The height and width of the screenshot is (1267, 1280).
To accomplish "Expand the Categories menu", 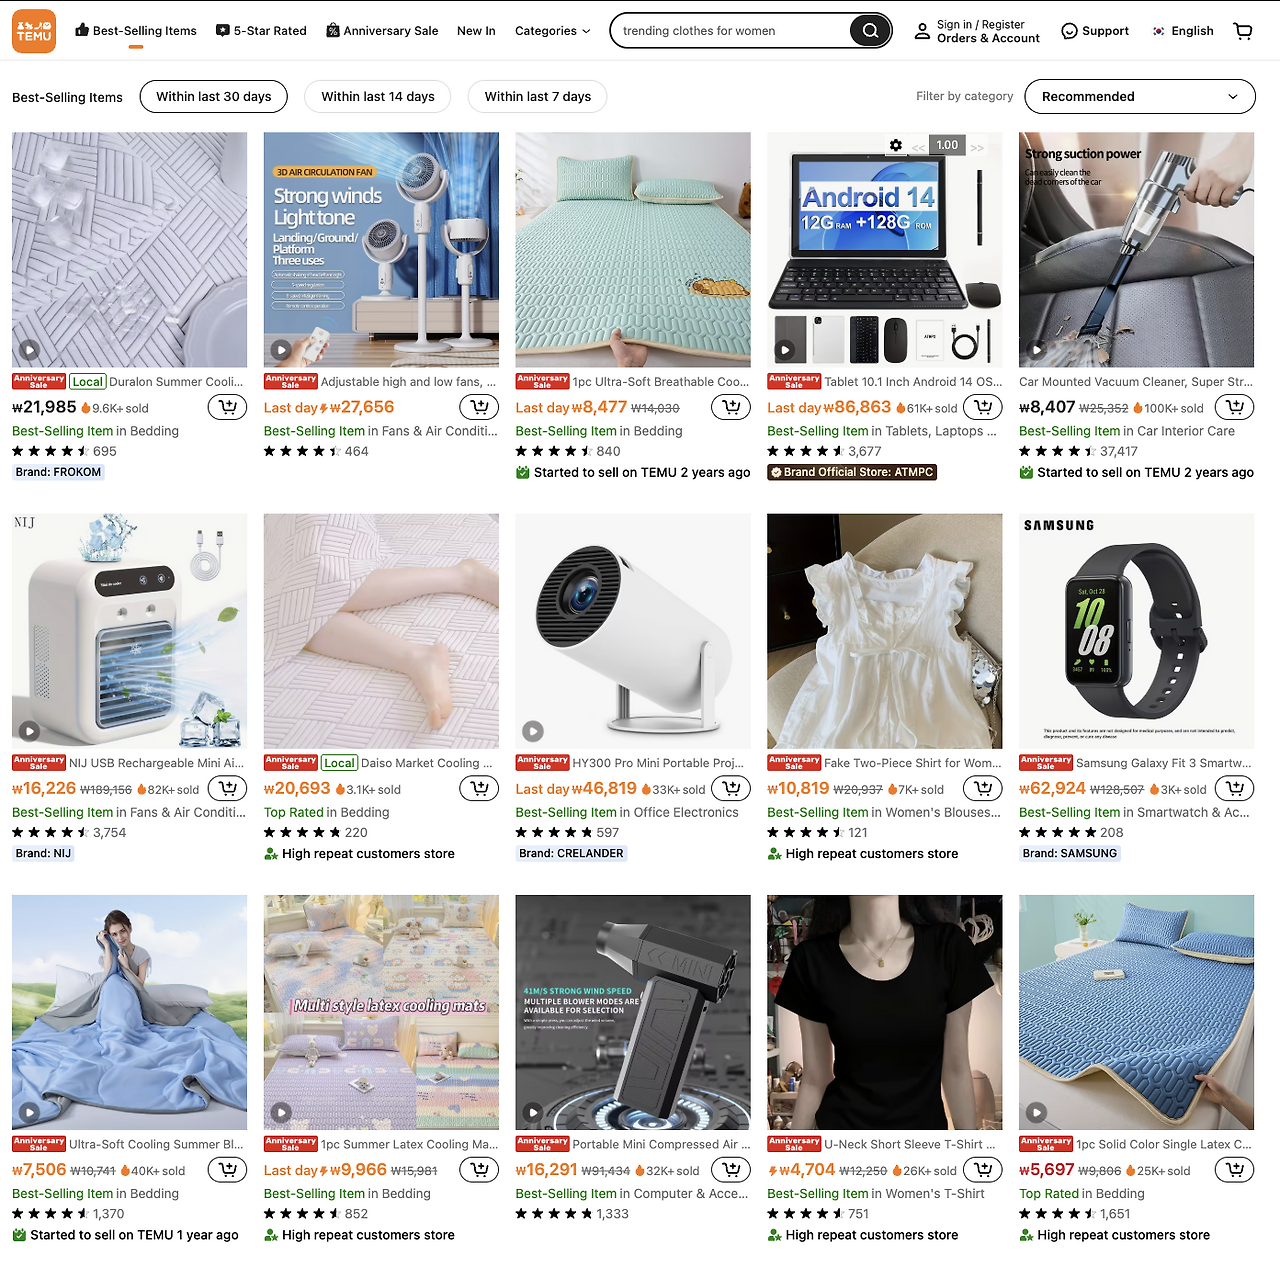I will click(552, 31).
